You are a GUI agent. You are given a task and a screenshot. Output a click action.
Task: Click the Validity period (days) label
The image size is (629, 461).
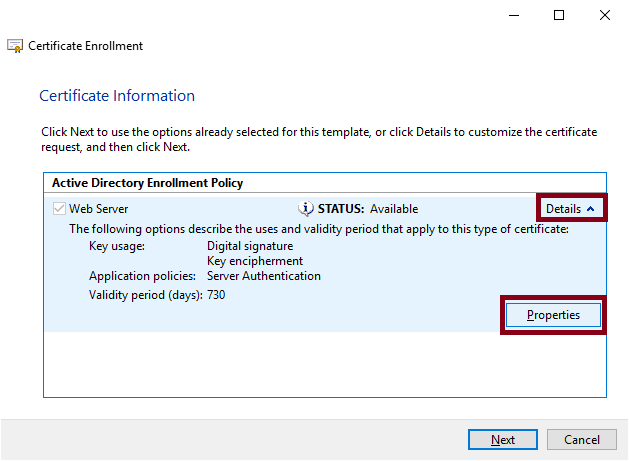[146, 295]
